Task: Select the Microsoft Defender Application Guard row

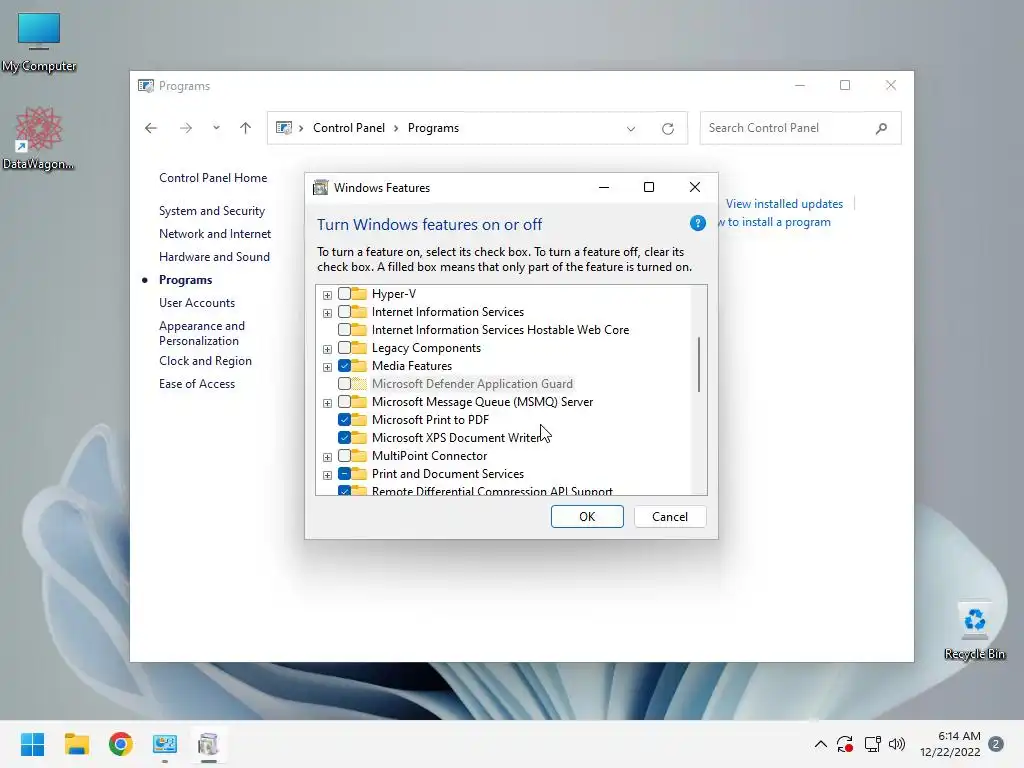Action: tap(472, 384)
